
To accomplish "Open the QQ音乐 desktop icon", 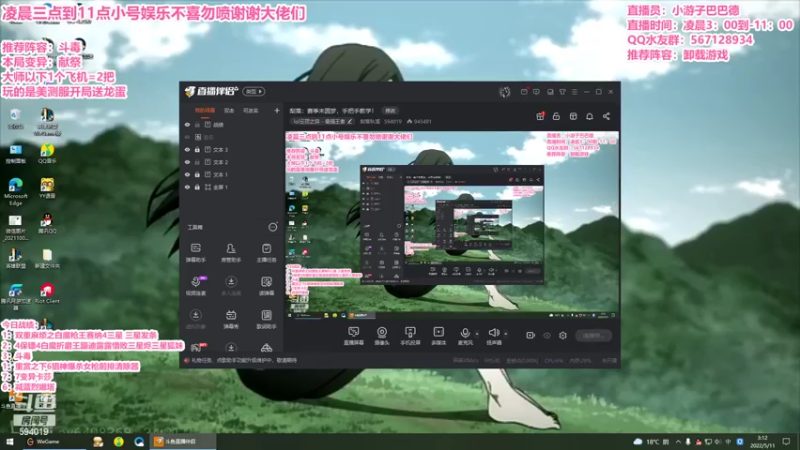I will pyautogui.click(x=47, y=153).
